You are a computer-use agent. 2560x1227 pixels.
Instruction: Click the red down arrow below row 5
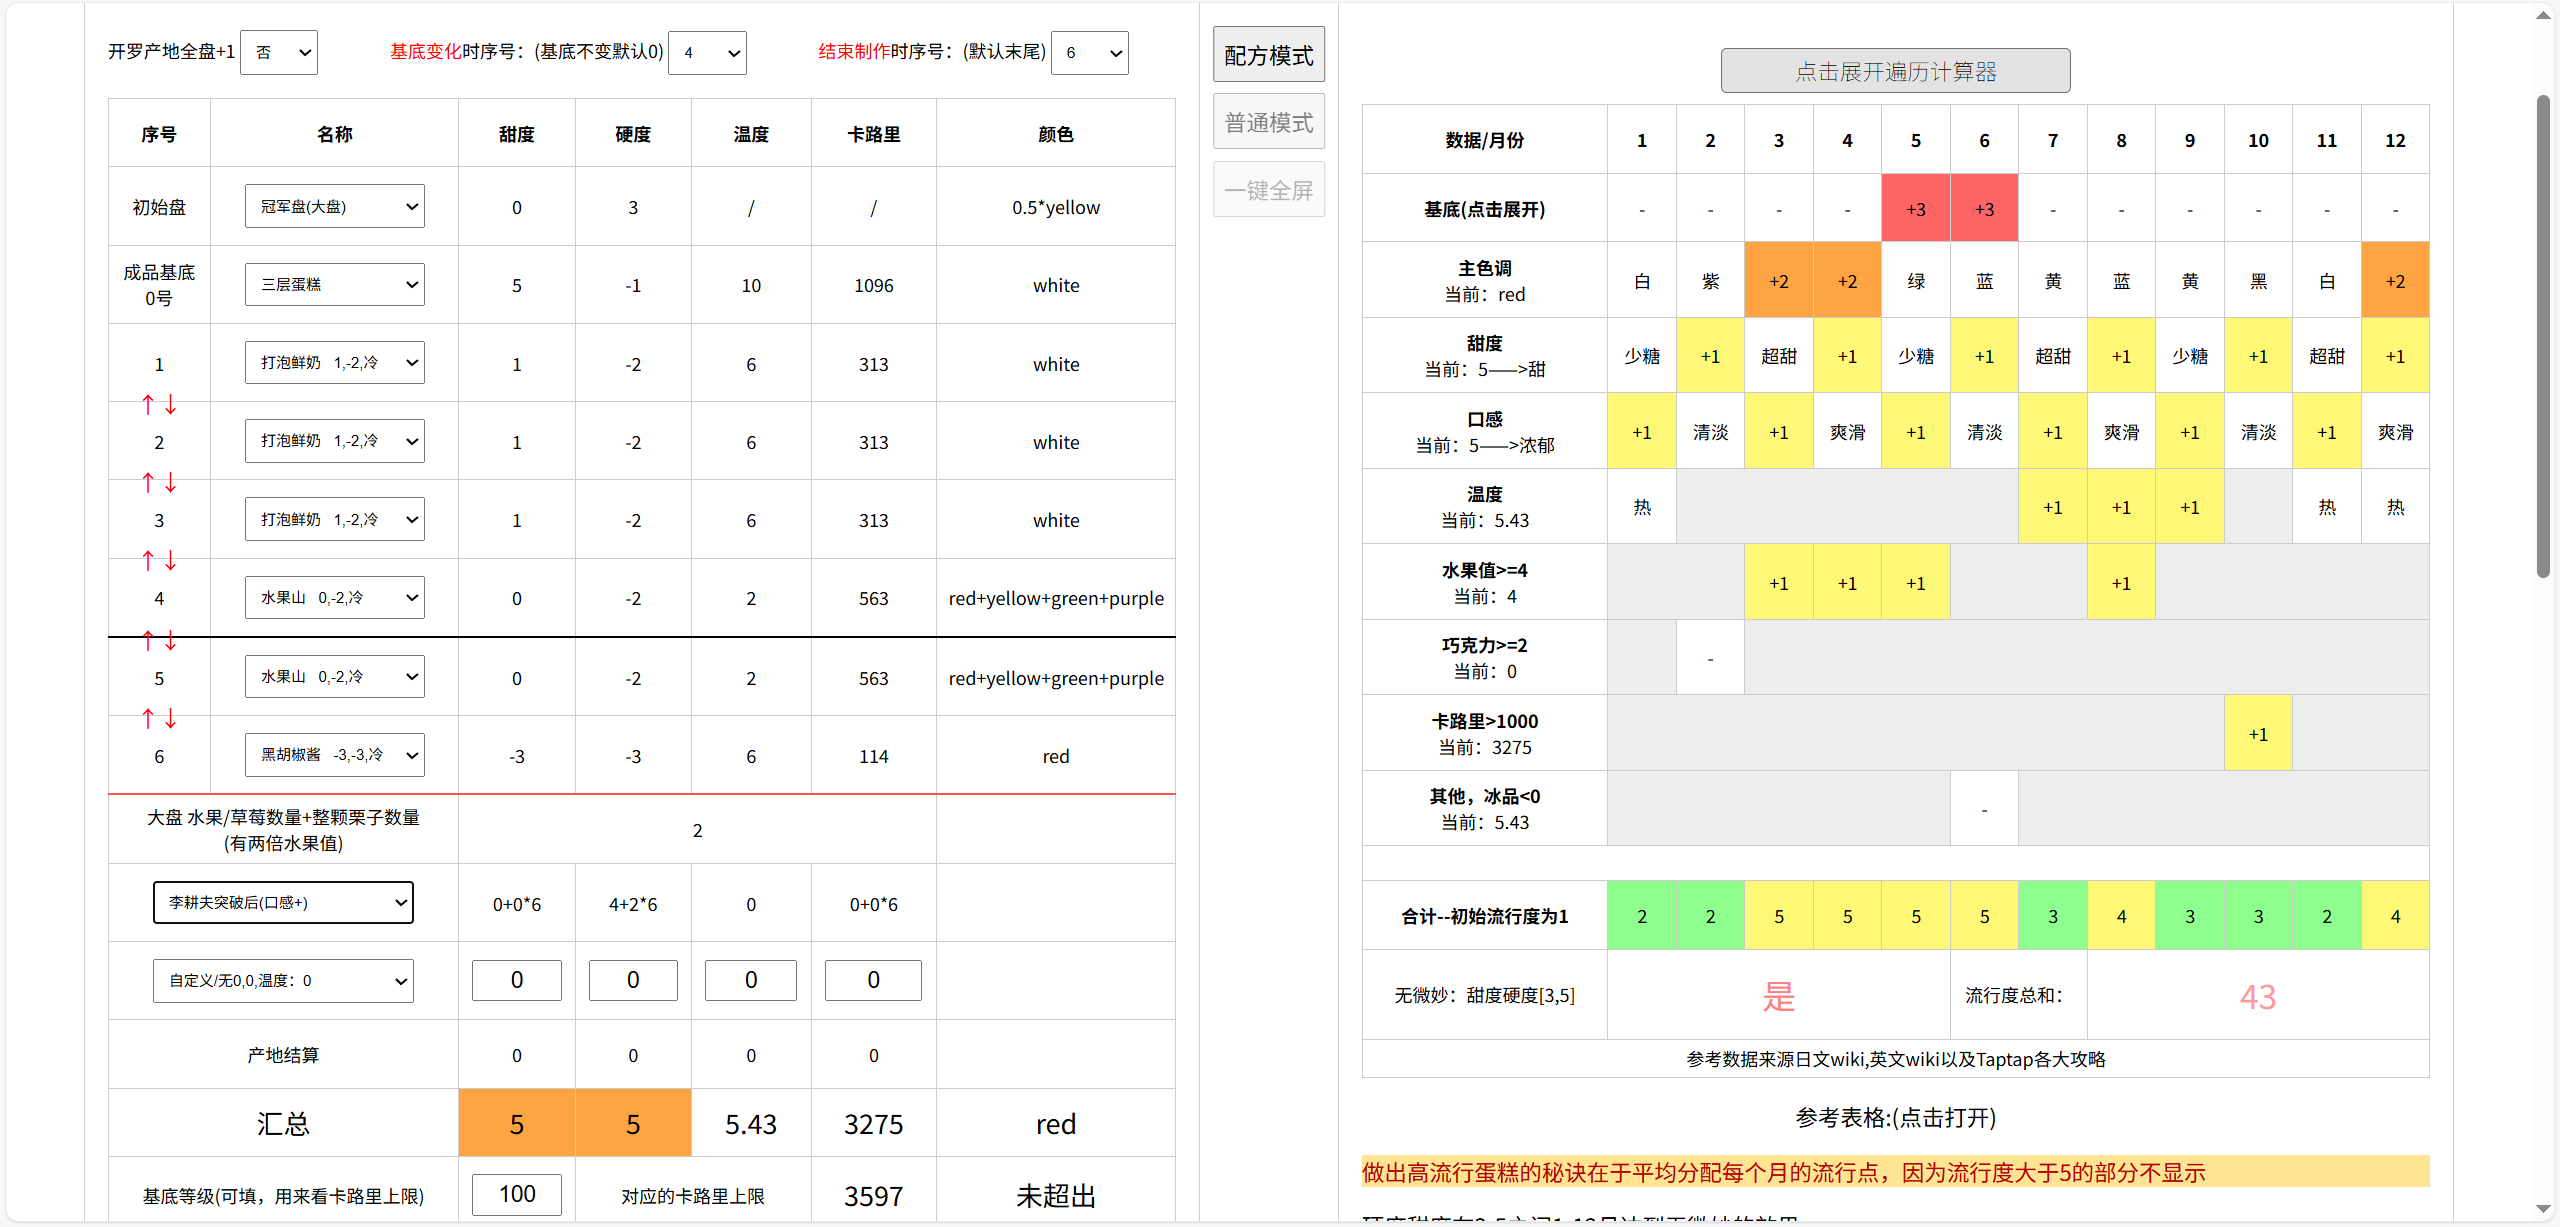tap(171, 718)
